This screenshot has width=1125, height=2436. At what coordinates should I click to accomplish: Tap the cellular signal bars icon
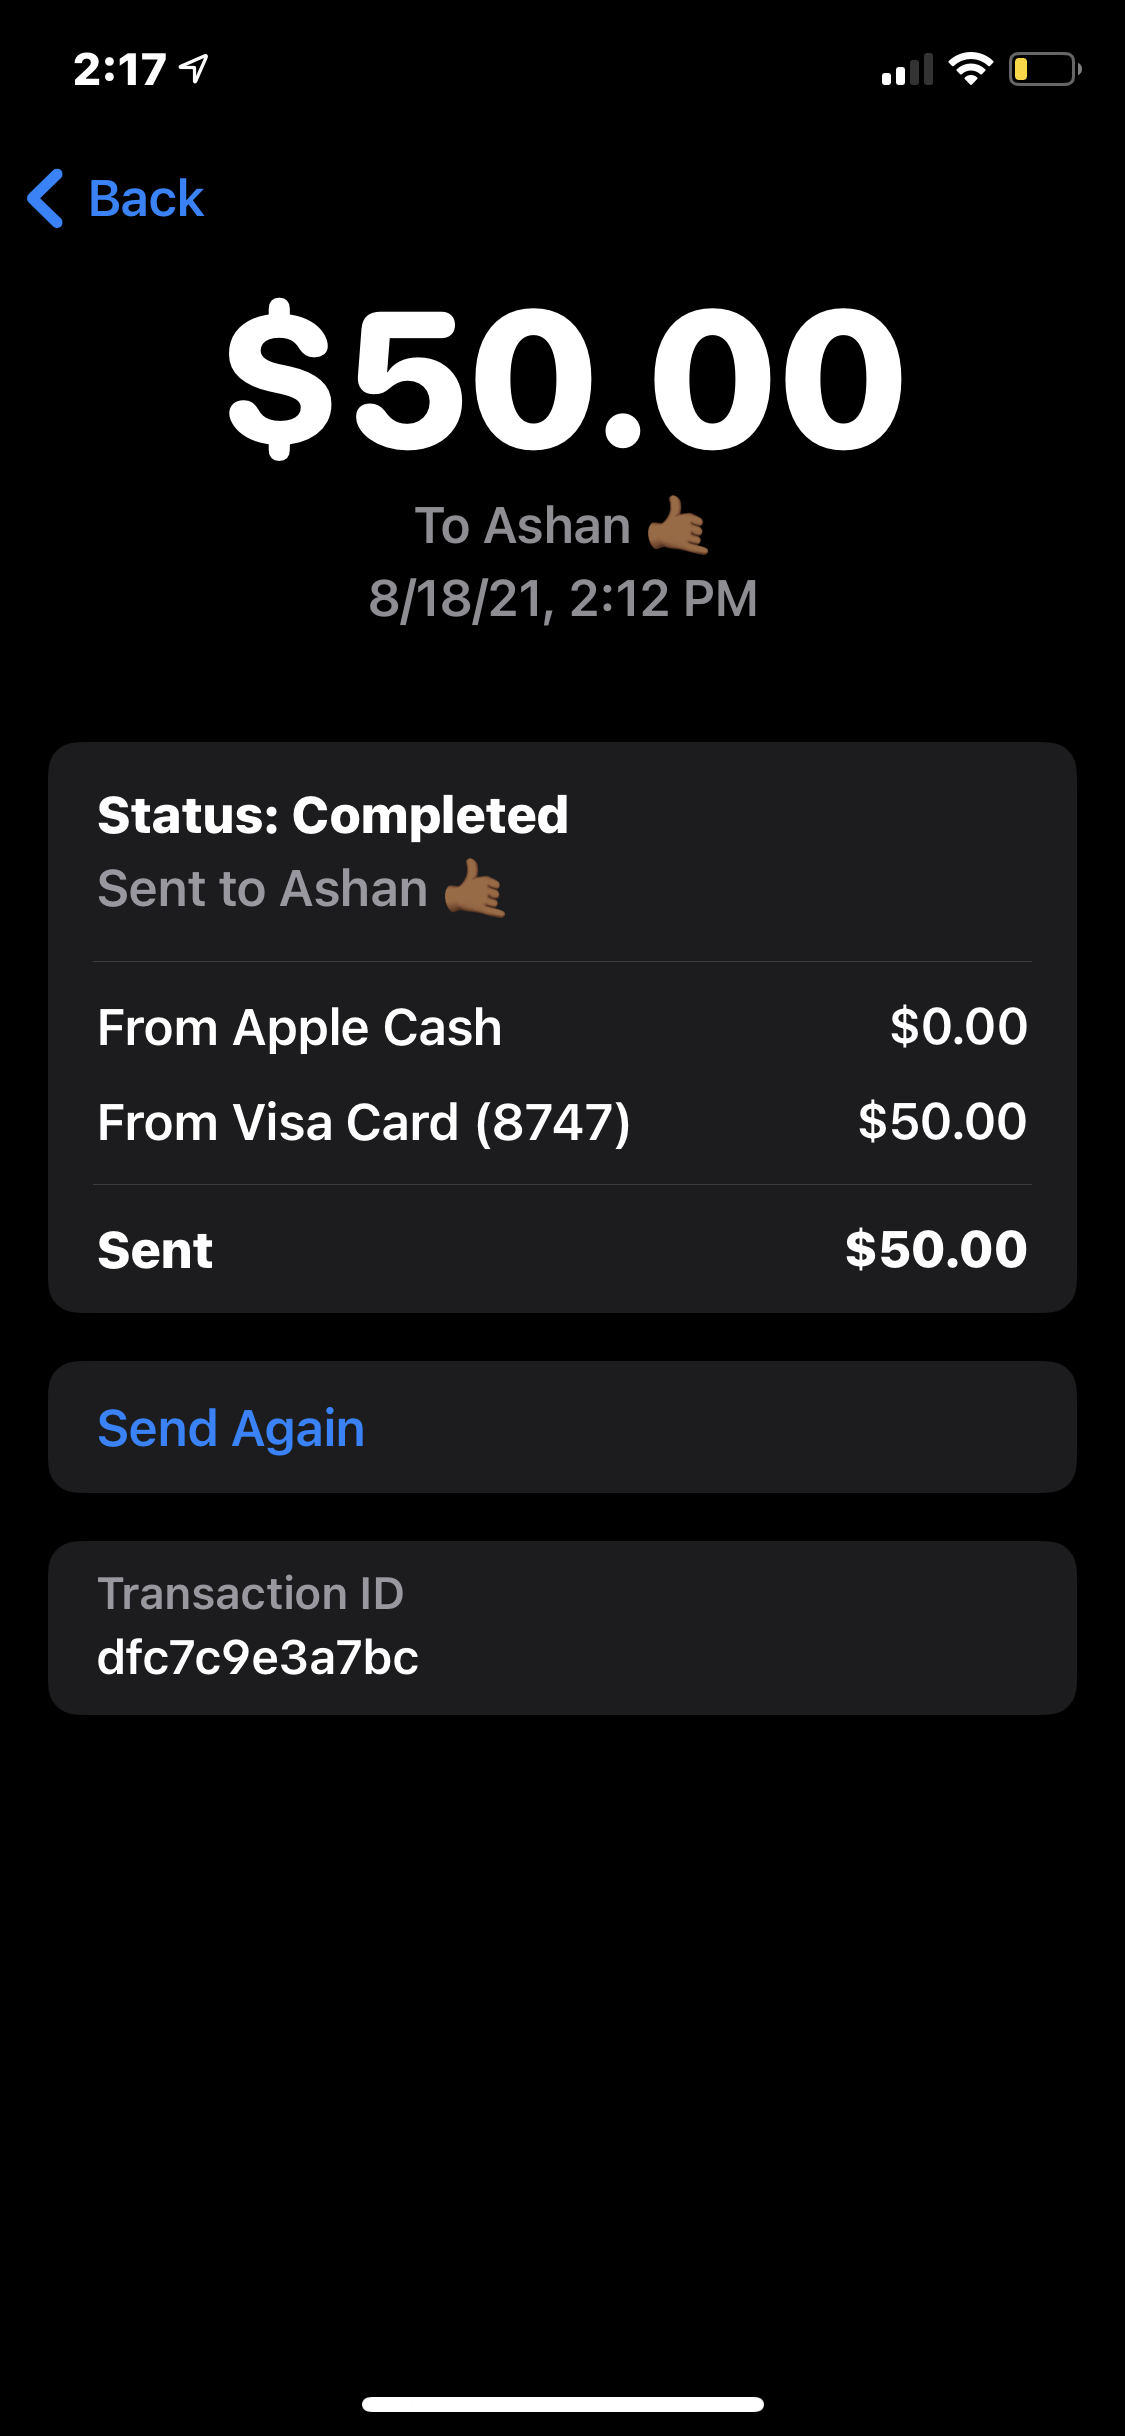(907, 70)
